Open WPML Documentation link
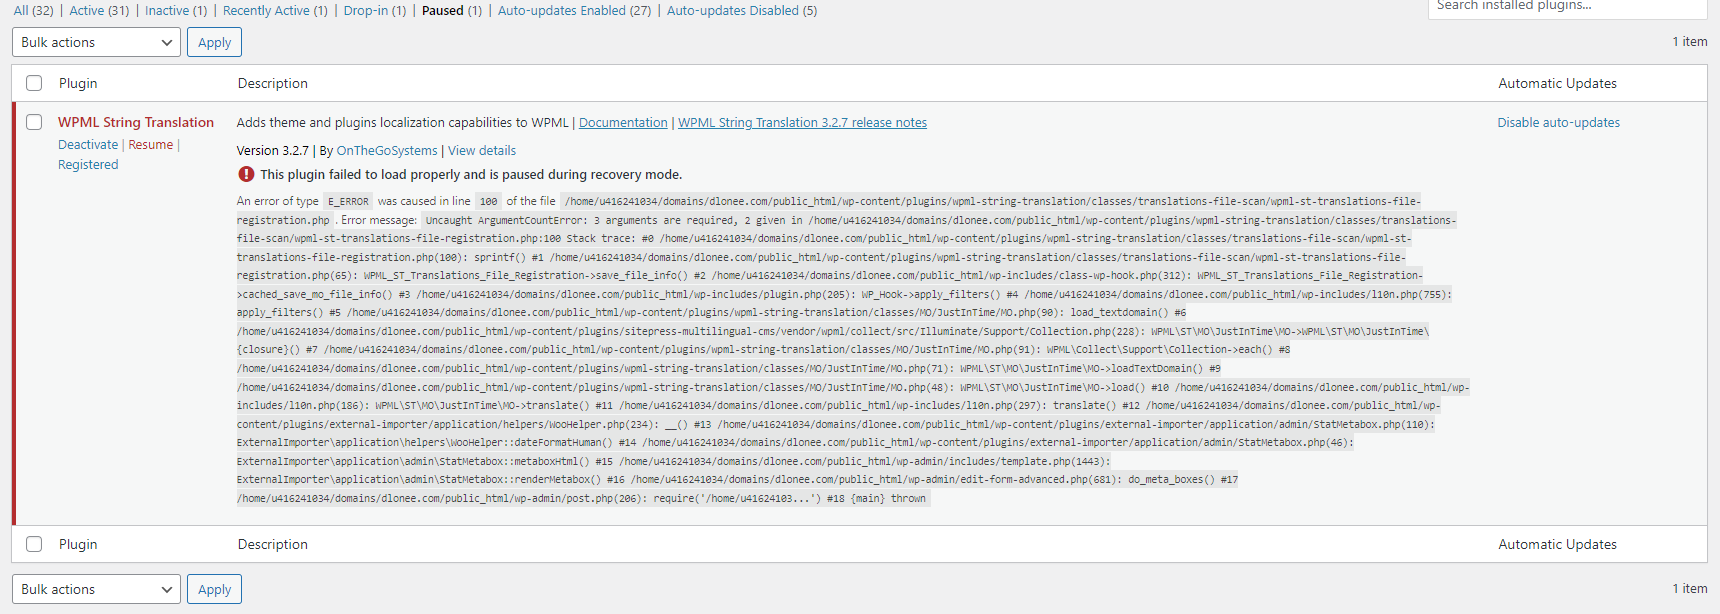 [623, 123]
